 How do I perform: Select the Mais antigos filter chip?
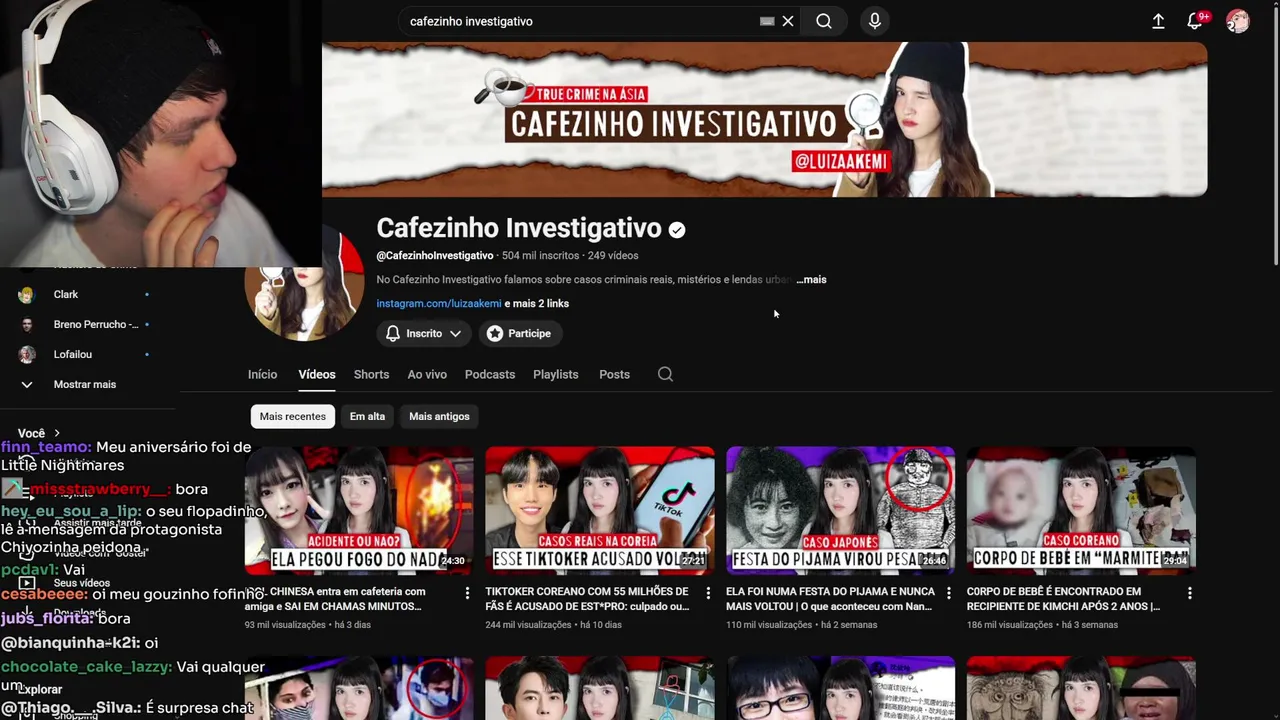click(439, 416)
